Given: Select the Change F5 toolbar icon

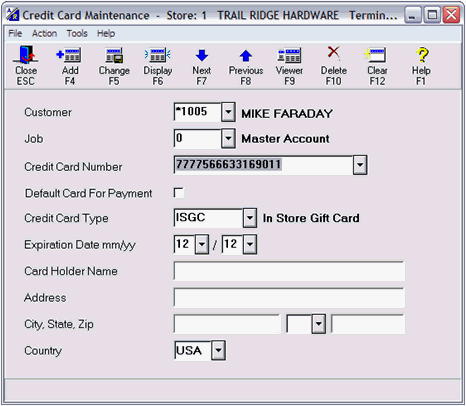Looking at the screenshot, I should 114,55.
